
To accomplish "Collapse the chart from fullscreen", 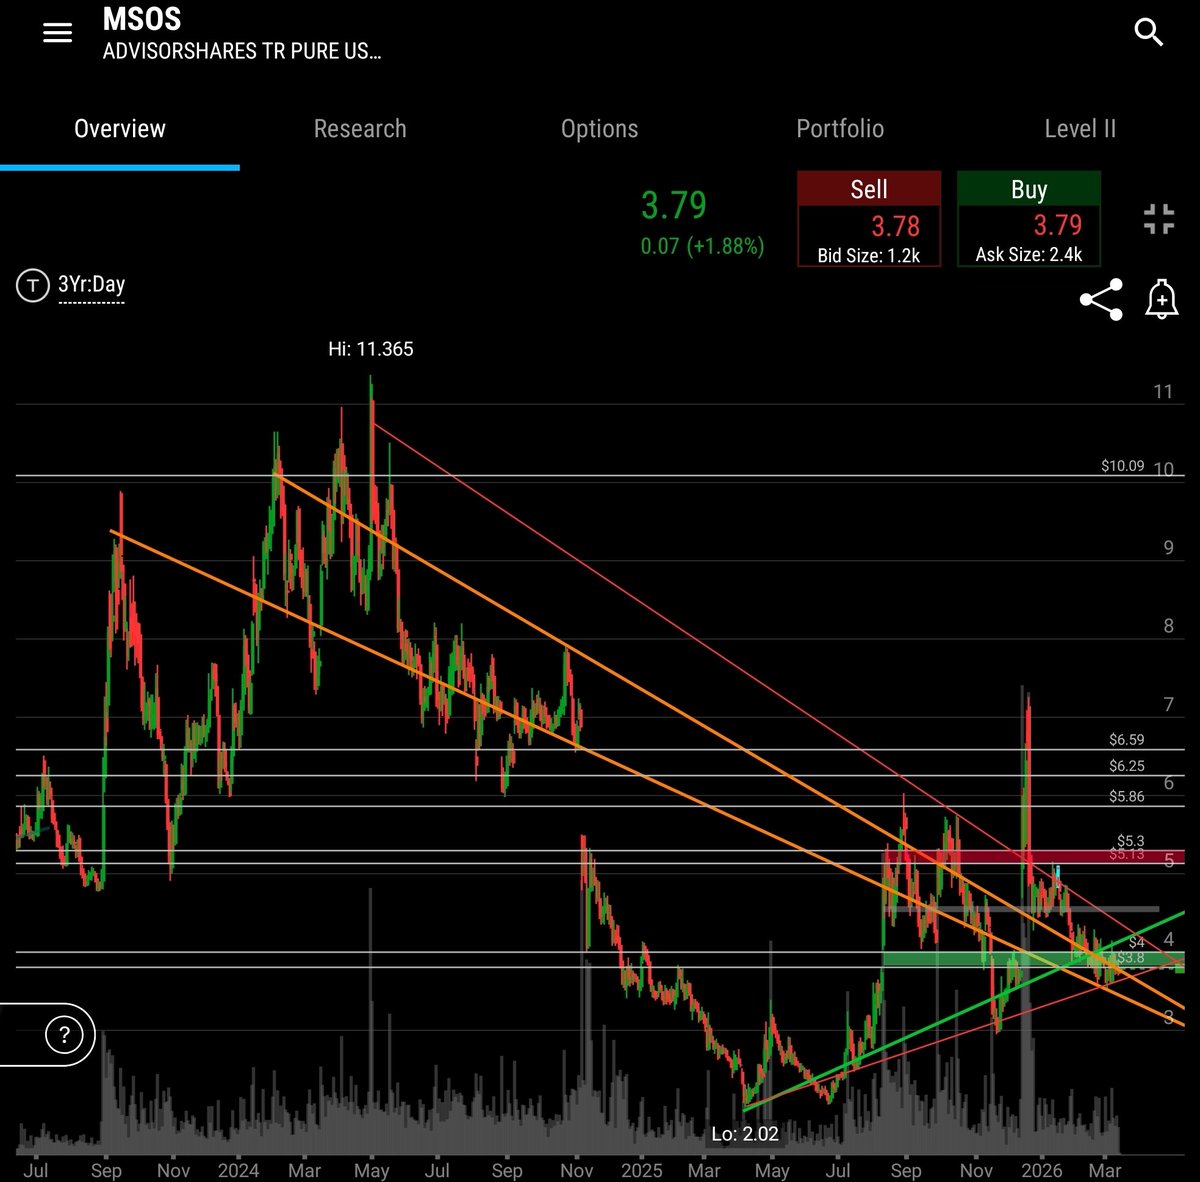I will pos(1159,219).
